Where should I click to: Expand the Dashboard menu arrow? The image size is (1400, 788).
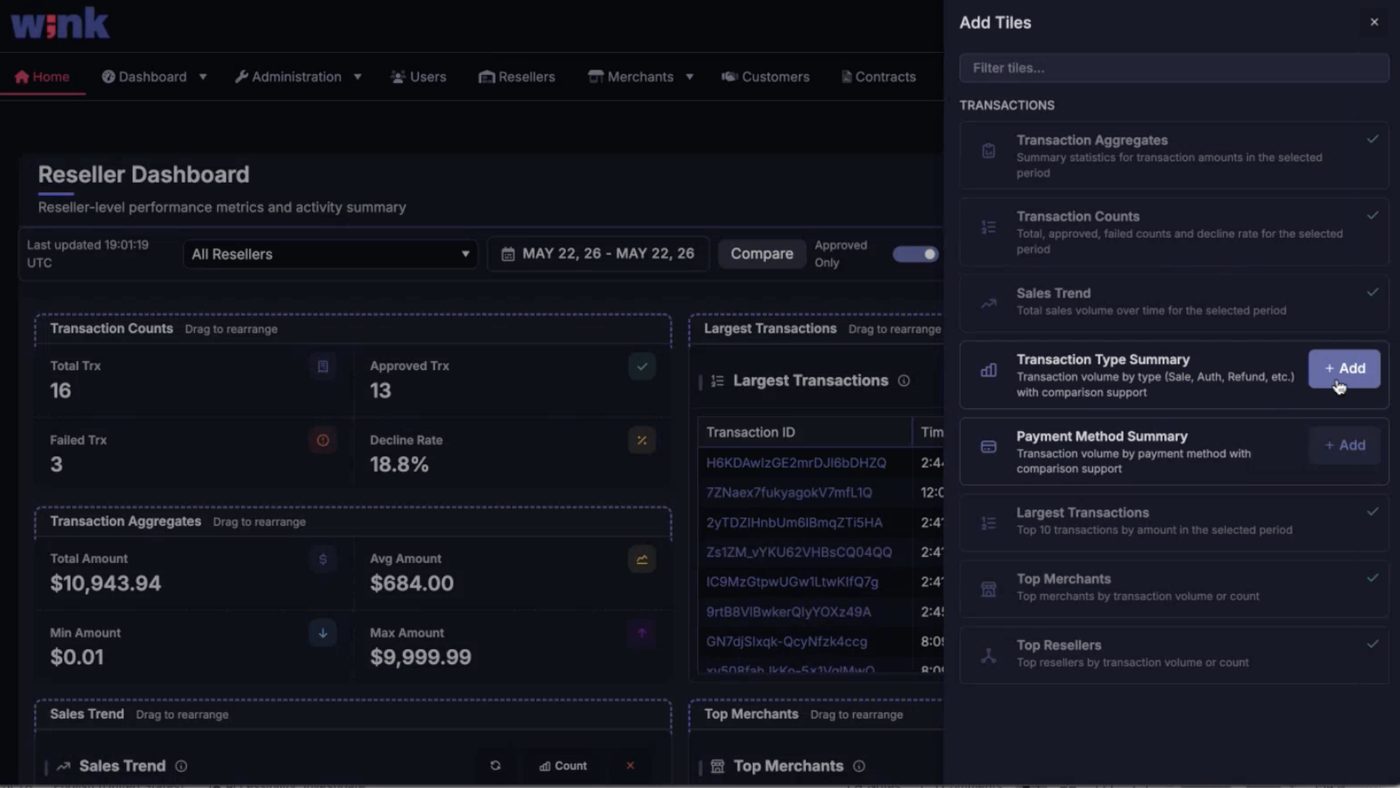coord(203,77)
